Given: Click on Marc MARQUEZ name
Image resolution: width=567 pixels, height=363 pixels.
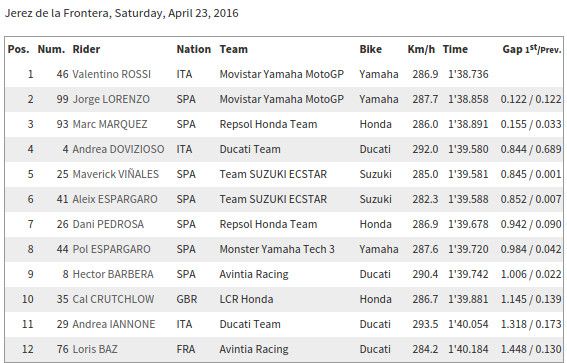Looking at the screenshot, I should click(x=110, y=124).
